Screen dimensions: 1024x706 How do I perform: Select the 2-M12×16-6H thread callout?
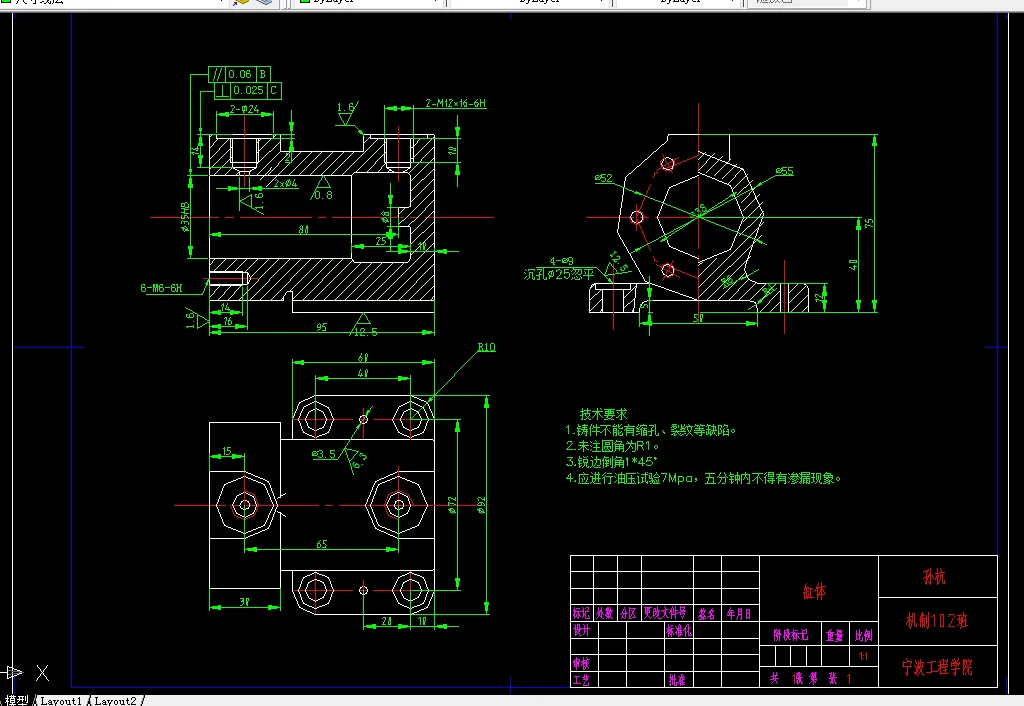455,103
